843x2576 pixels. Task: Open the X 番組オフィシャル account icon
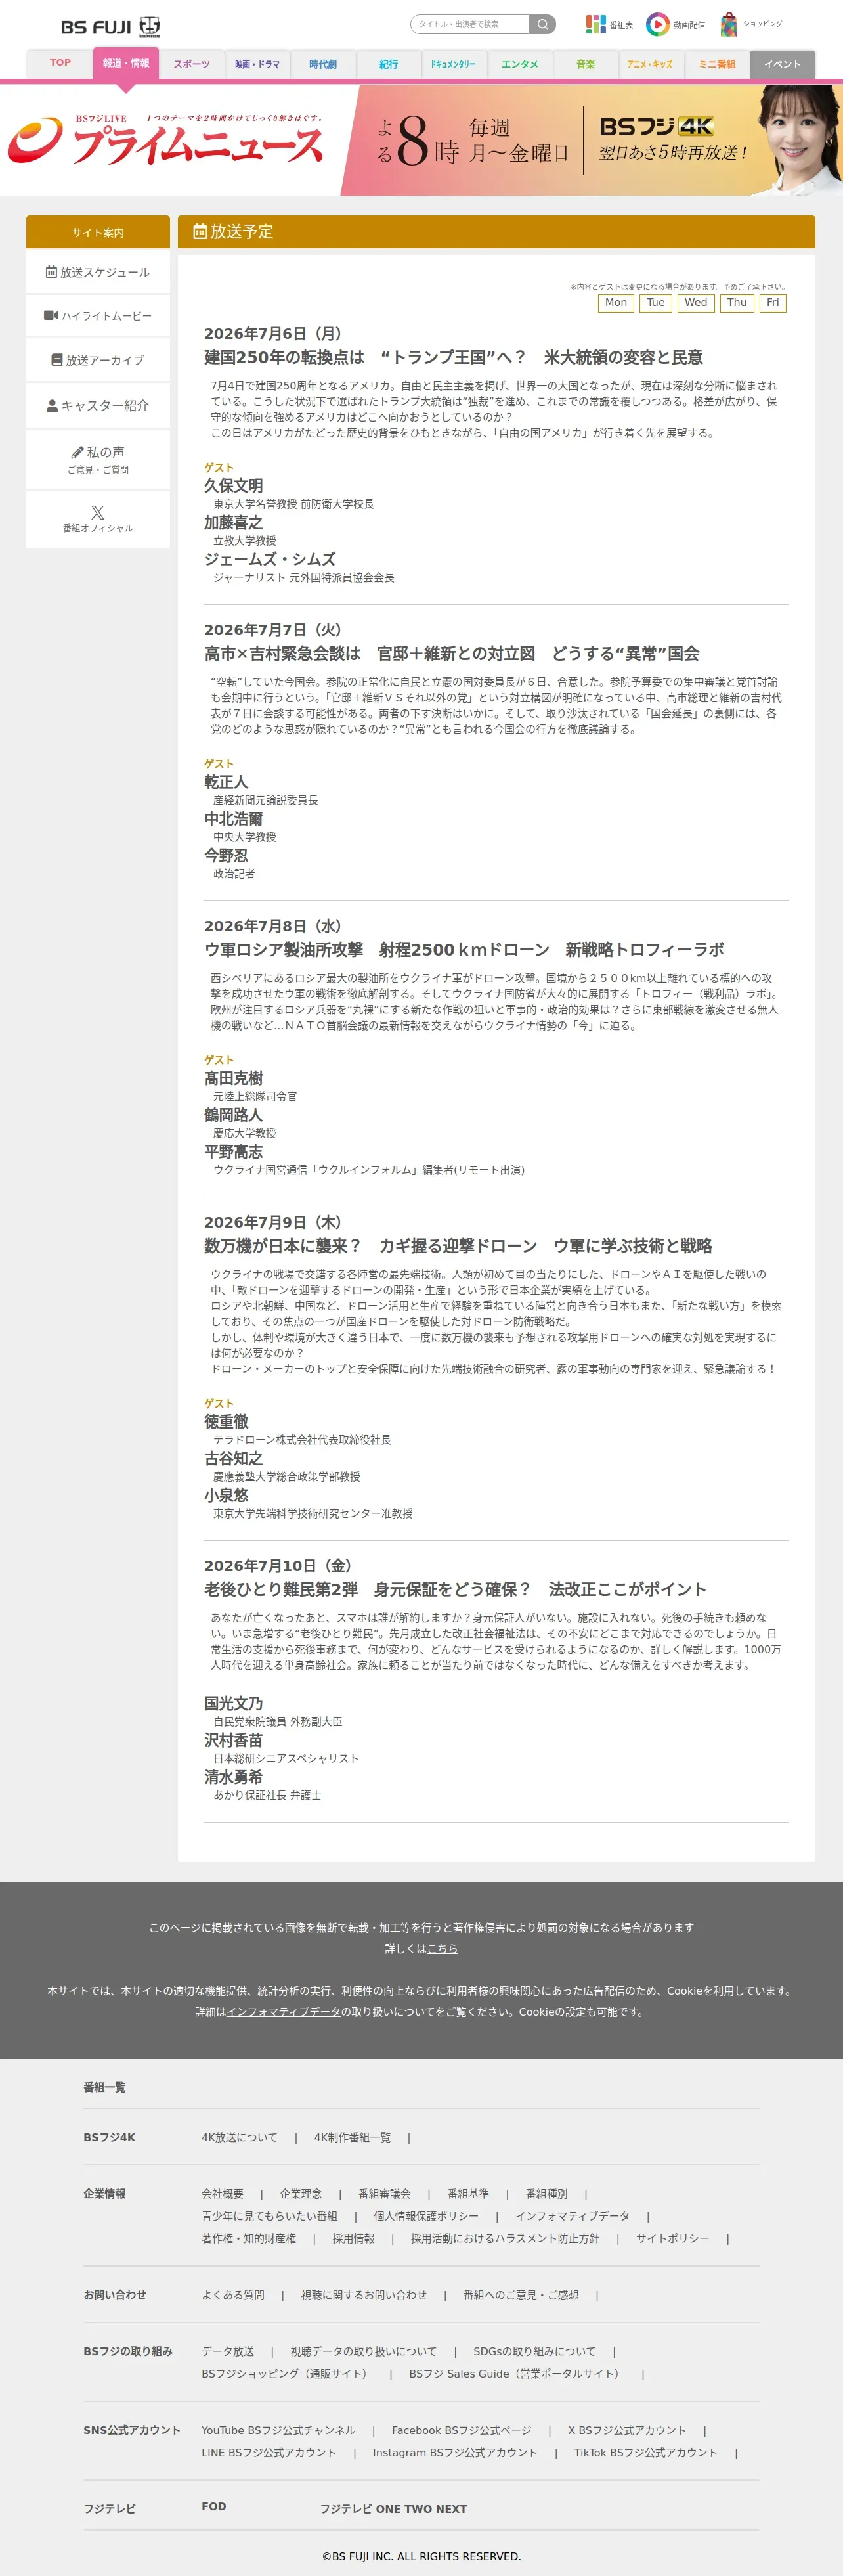[98, 519]
